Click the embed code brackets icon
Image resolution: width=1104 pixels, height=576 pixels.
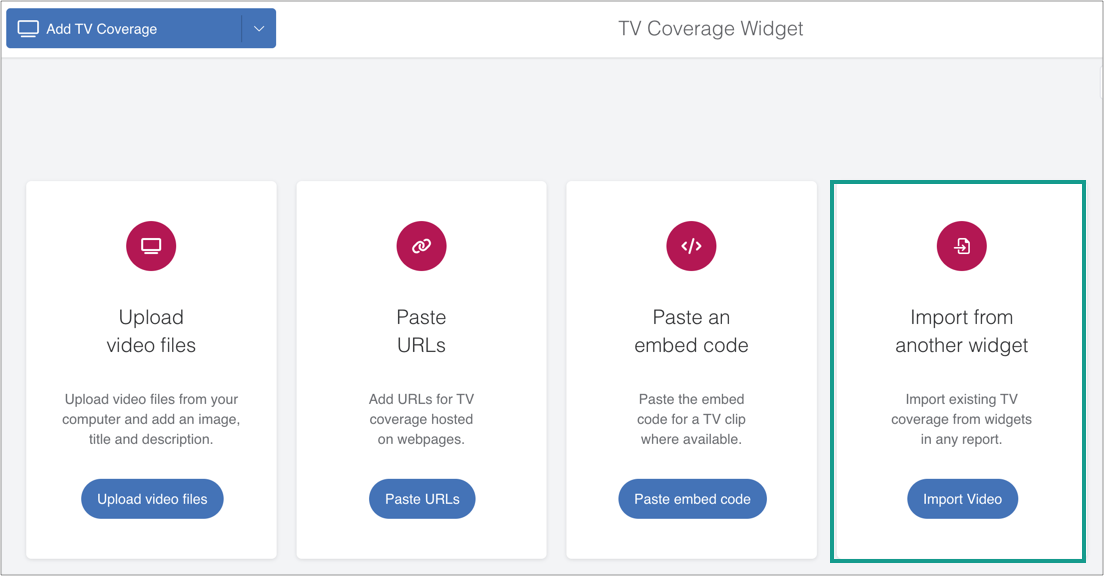tap(691, 246)
